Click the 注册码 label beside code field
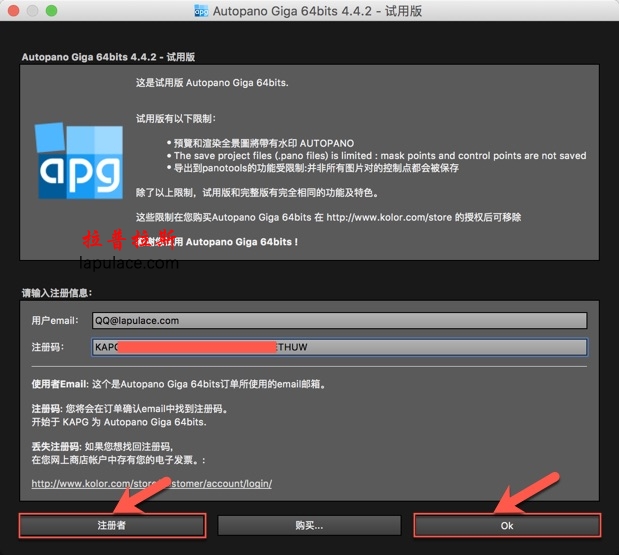 (47, 347)
